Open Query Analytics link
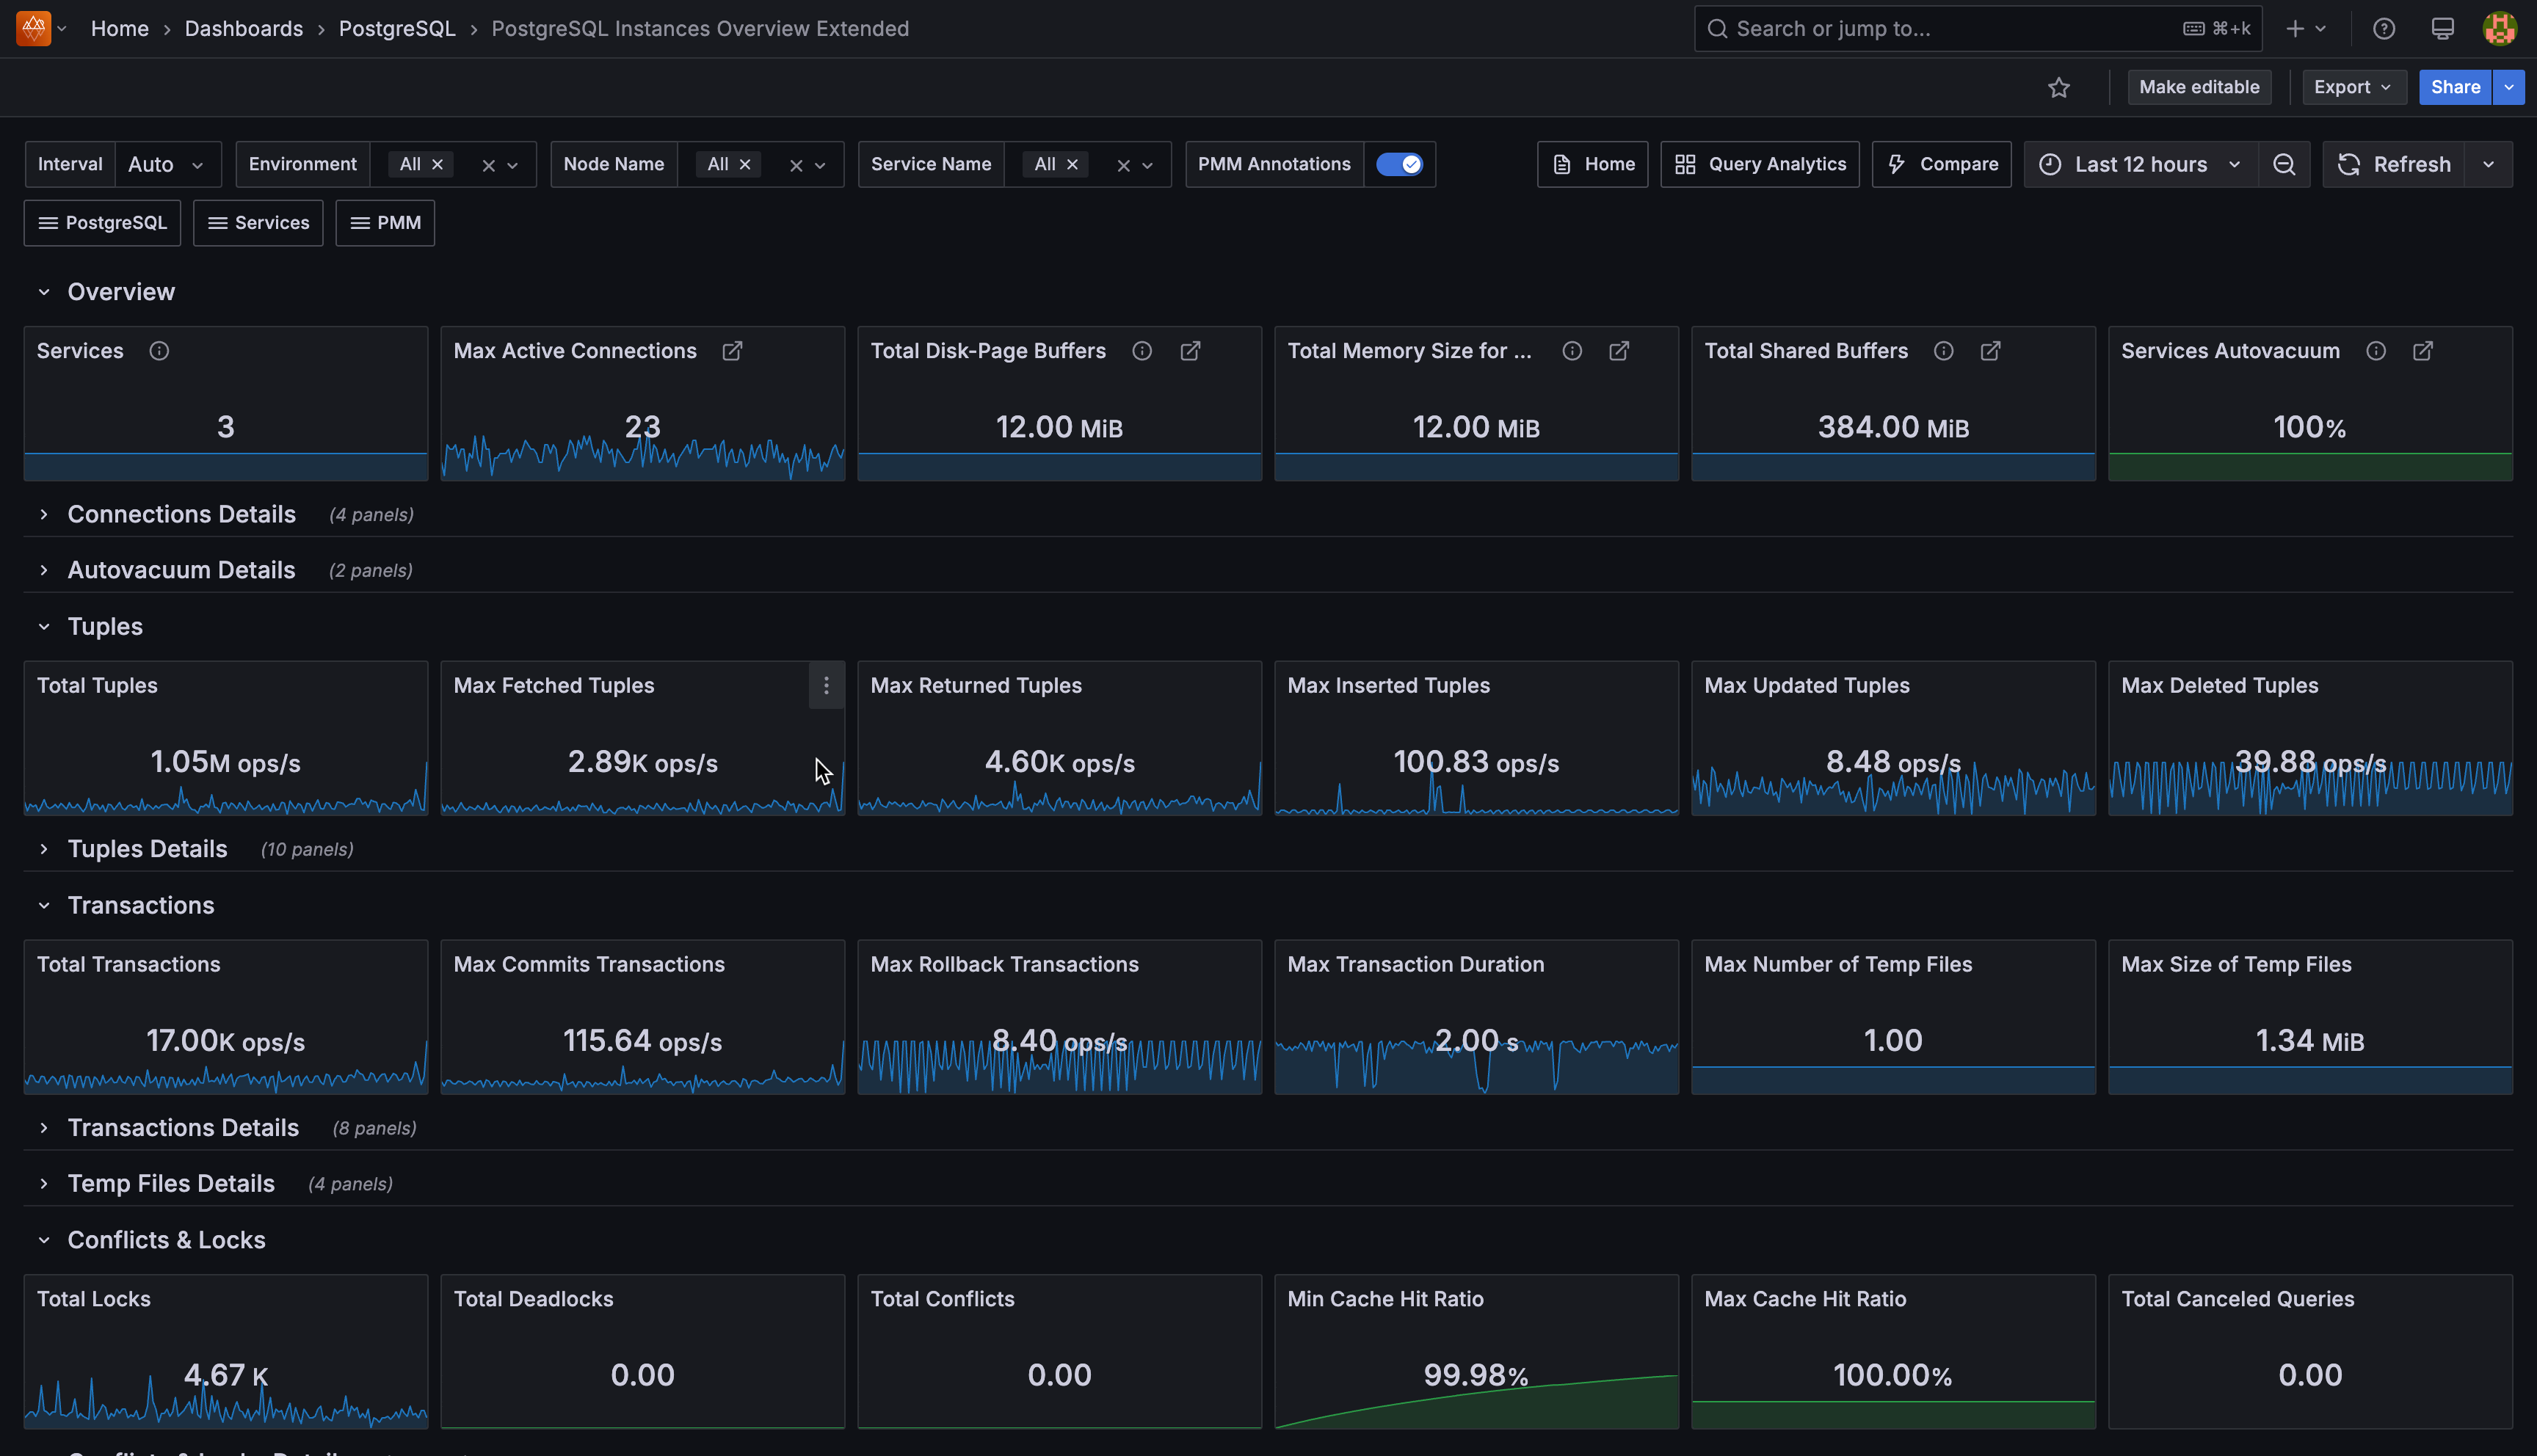The image size is (2537, 1456). click(x=1759, y=165)
